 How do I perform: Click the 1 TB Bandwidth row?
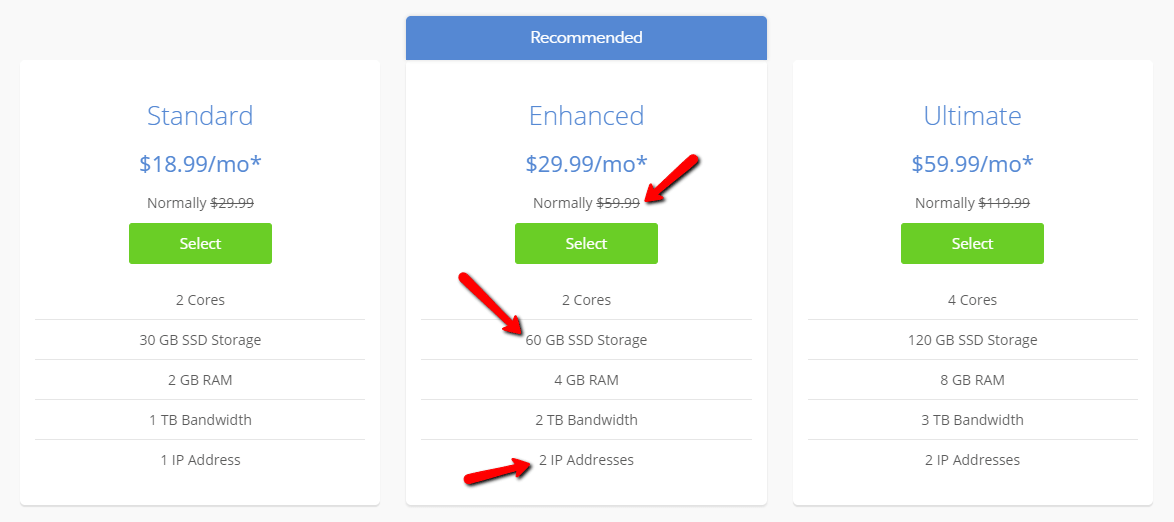tap(200, 420)
